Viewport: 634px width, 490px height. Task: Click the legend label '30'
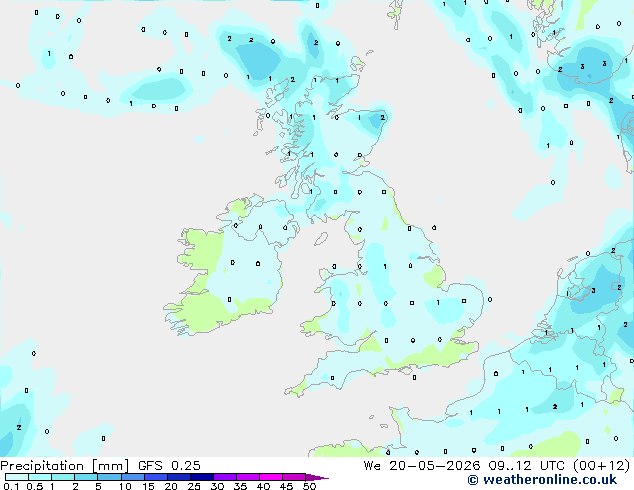[x=217, y=486]
